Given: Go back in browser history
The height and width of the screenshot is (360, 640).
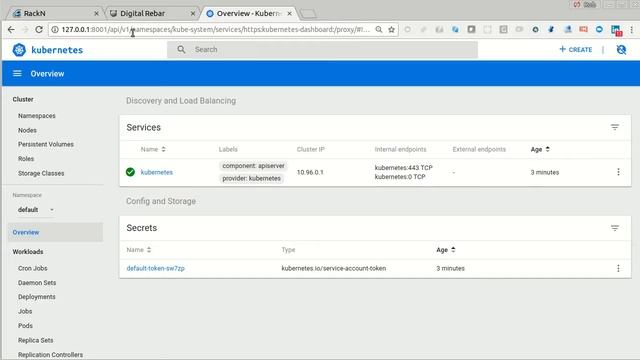Looking at the screenshot, I should click(x=11, y=29).
